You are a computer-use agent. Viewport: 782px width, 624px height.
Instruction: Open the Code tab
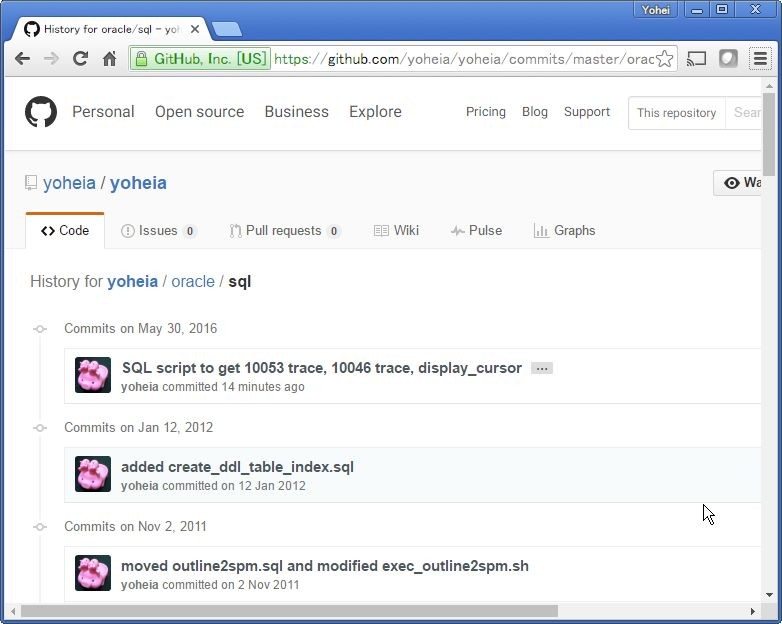pyautogui.click(x=65, y=230)
